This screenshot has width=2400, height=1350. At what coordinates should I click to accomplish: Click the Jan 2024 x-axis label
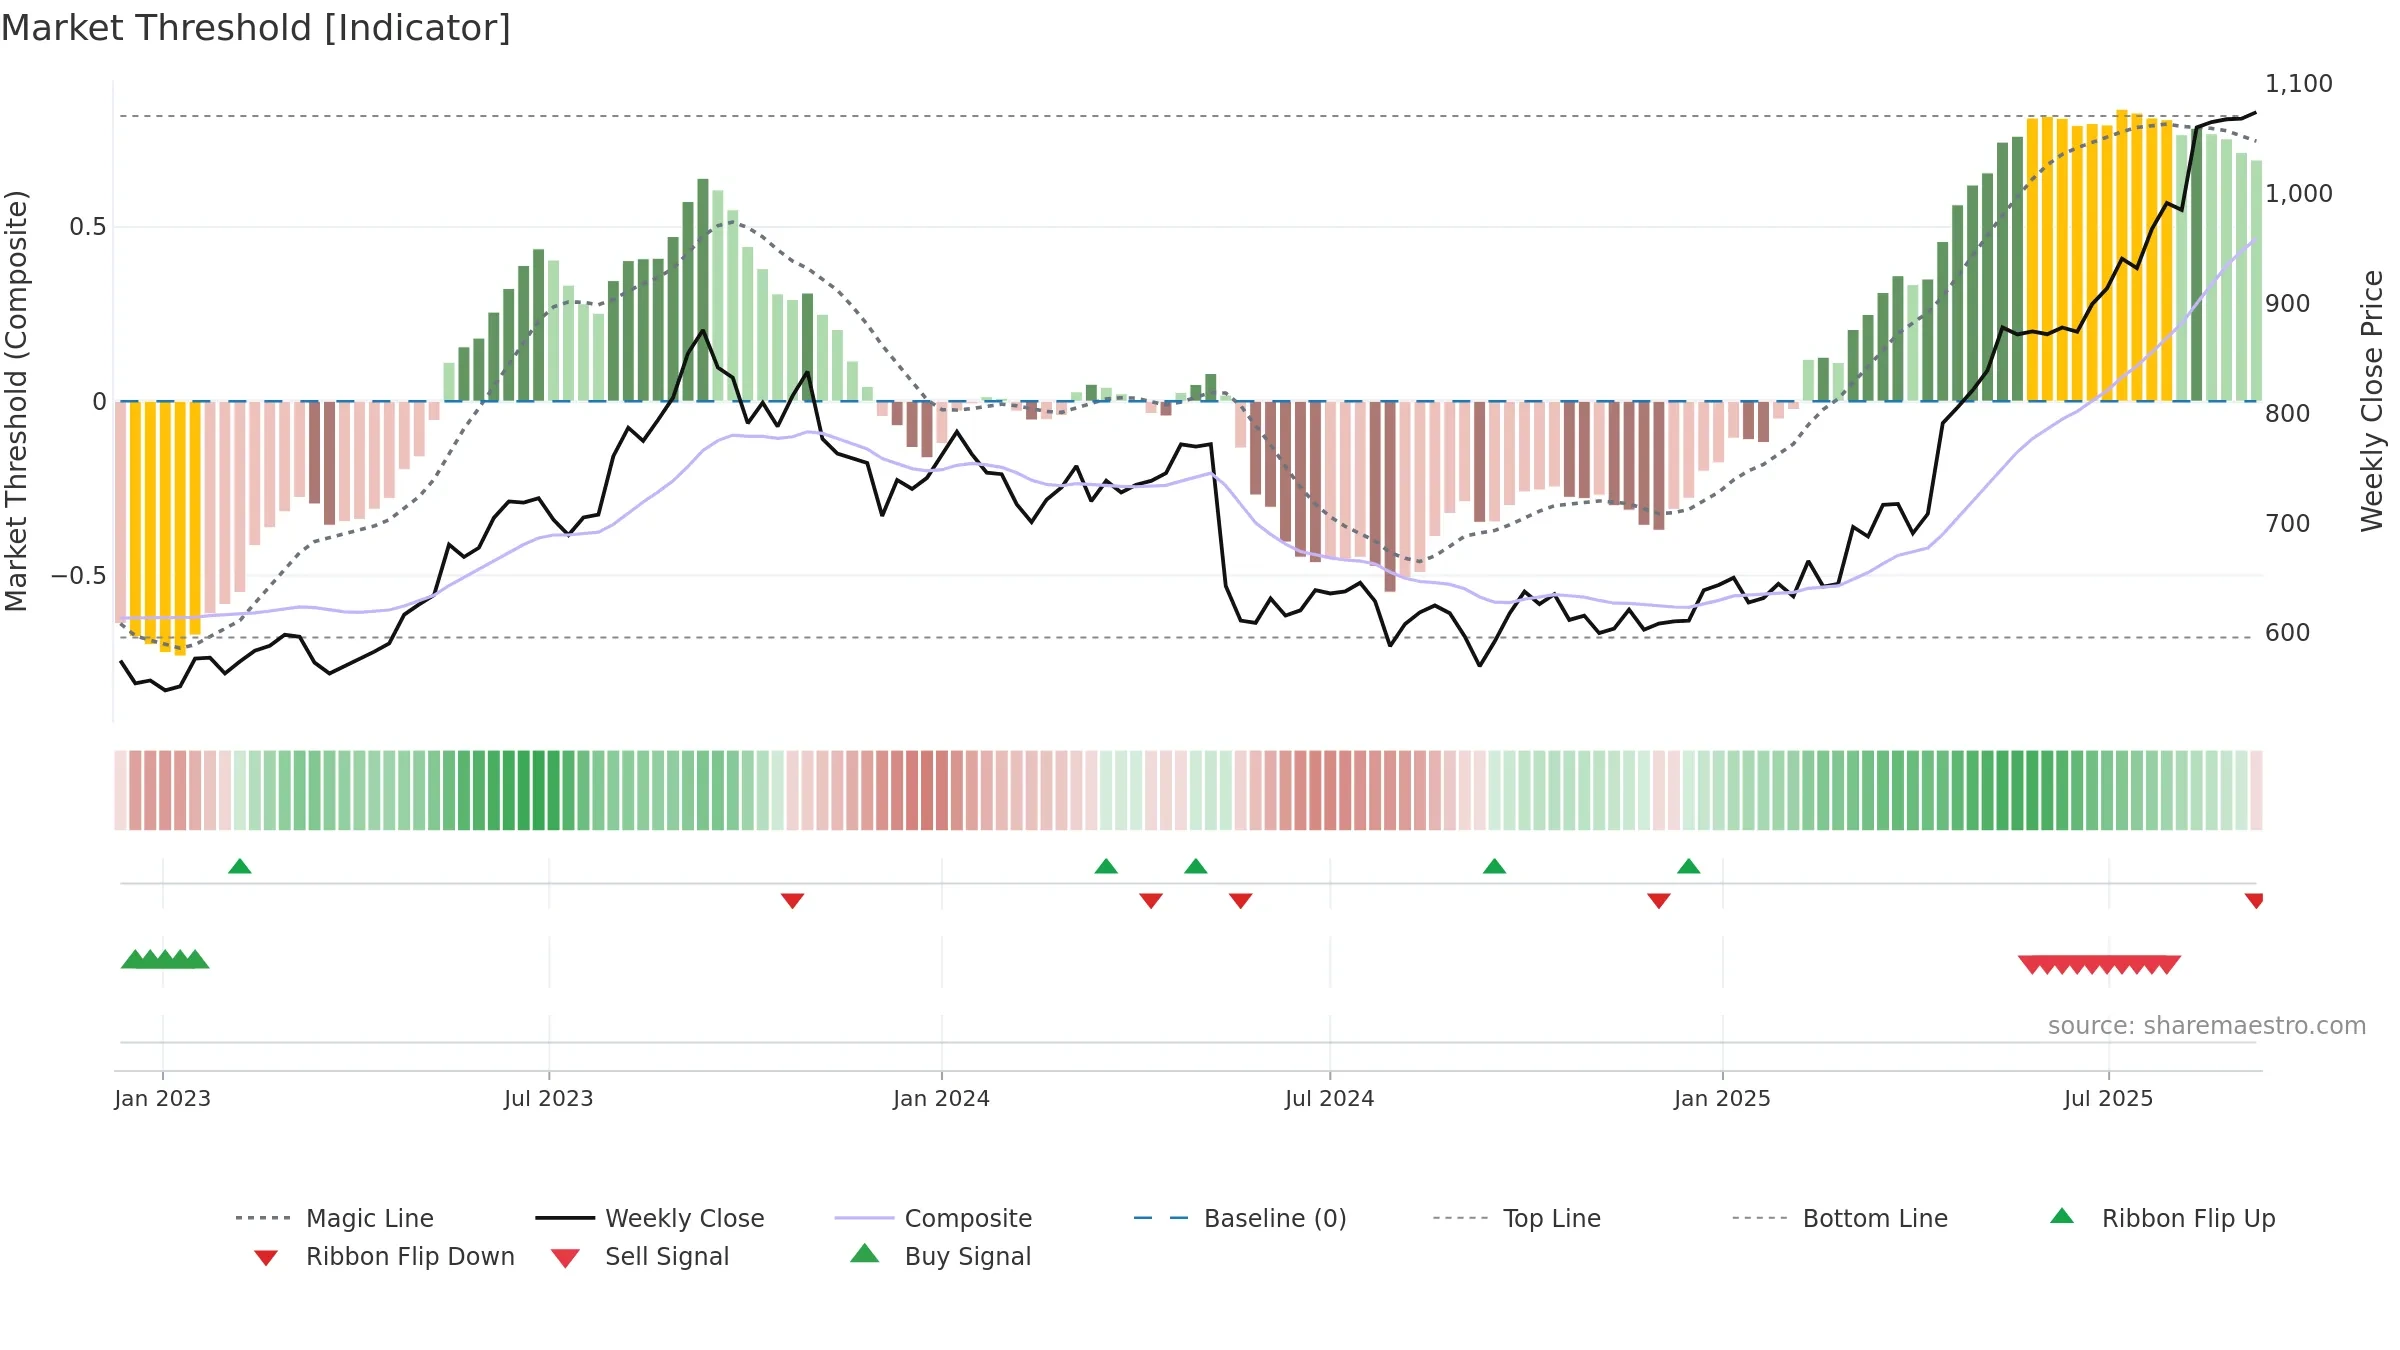[942, 1098]
